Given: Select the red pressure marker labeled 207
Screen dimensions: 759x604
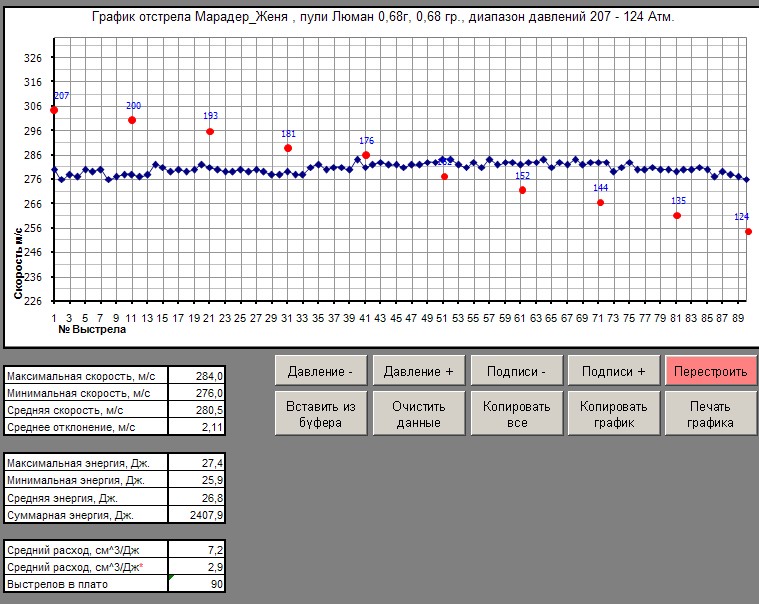Looking at the screenshot, I should 54,110.
